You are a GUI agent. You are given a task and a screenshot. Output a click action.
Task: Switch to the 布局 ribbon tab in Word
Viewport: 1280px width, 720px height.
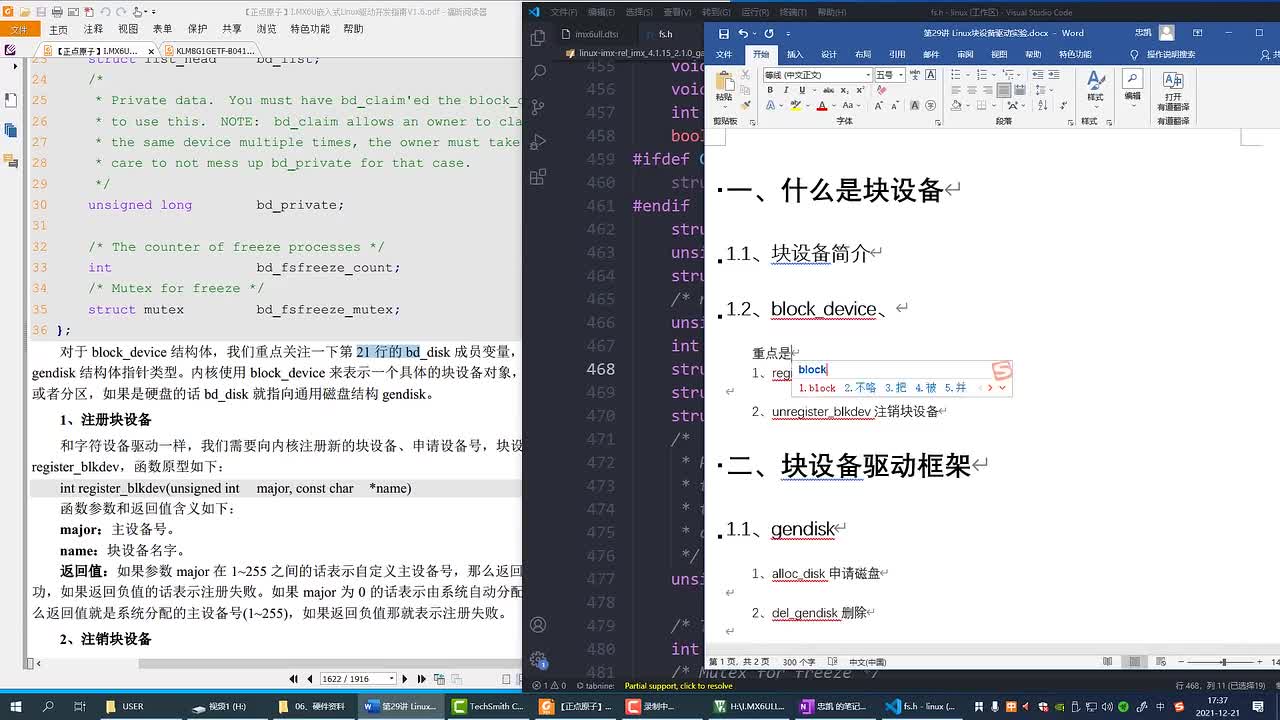point(862,55)
